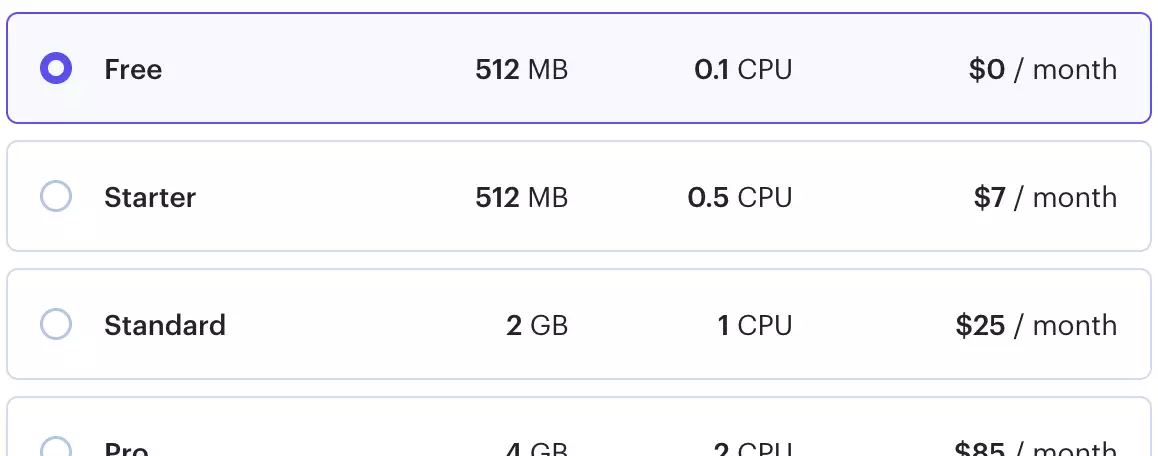The height and width of the screenshot is (456, 1158).
Task: Click 512 MB in the Starter row
Action: coord(521,197)
